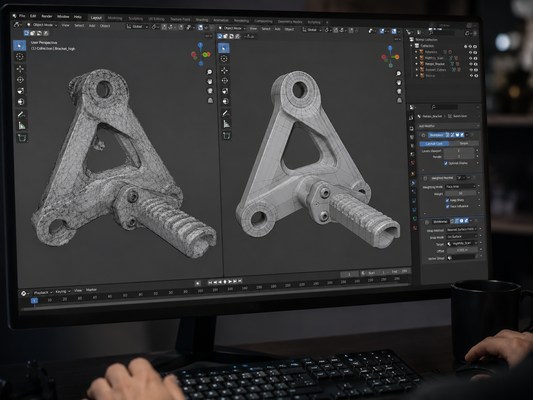Screen dimensions: 533x400
Task: Open the Render menu
Action: click(x=47, y=16)
